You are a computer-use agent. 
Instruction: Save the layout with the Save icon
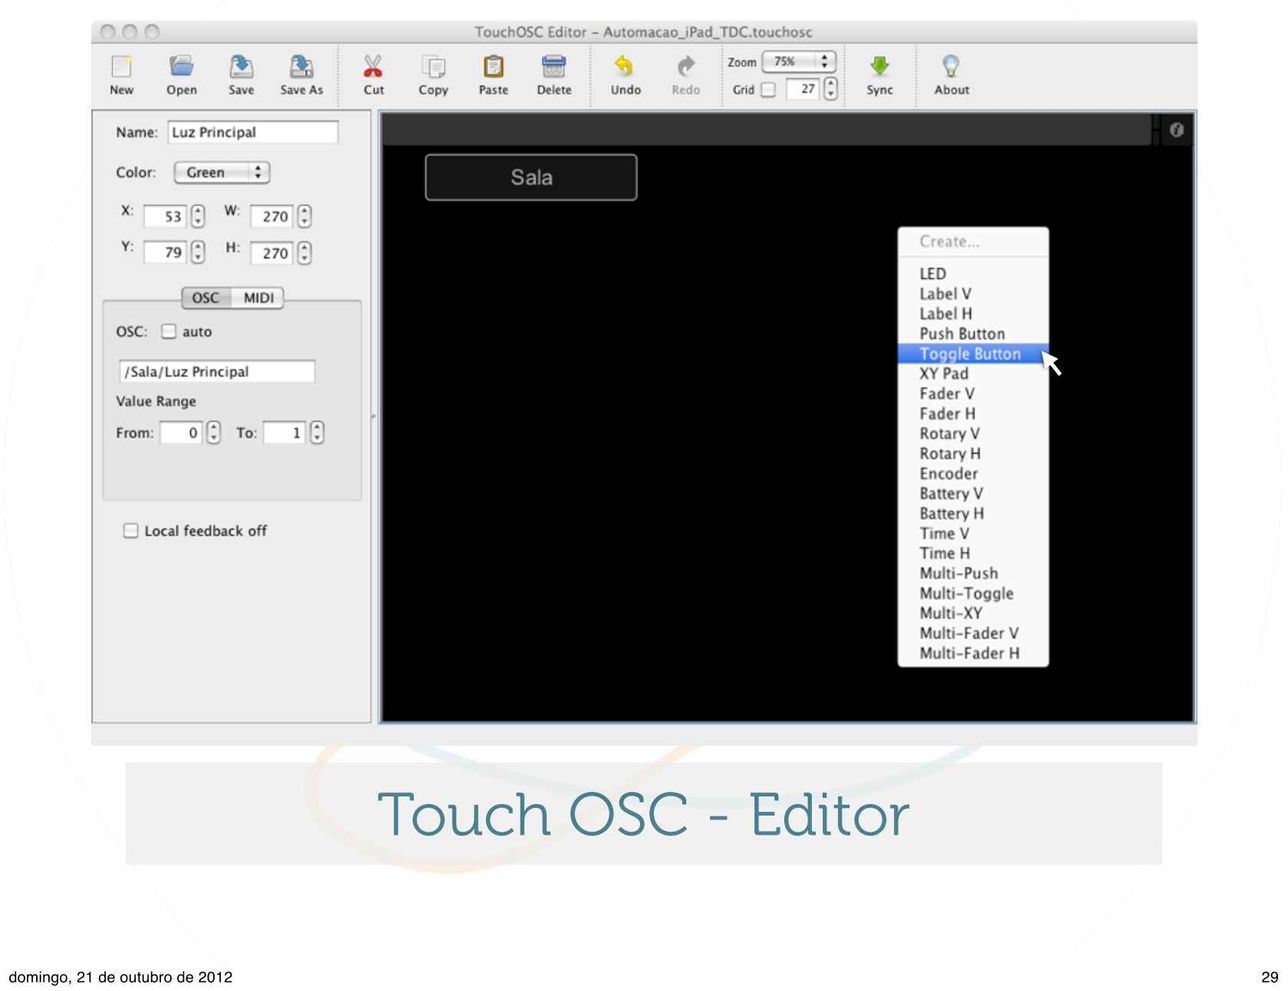[x=241, y=67]
